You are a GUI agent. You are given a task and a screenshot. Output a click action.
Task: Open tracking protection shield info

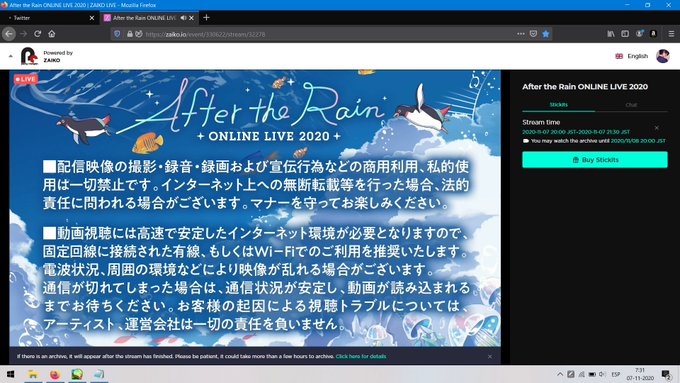pyautogui.click(x=117, y=34)
